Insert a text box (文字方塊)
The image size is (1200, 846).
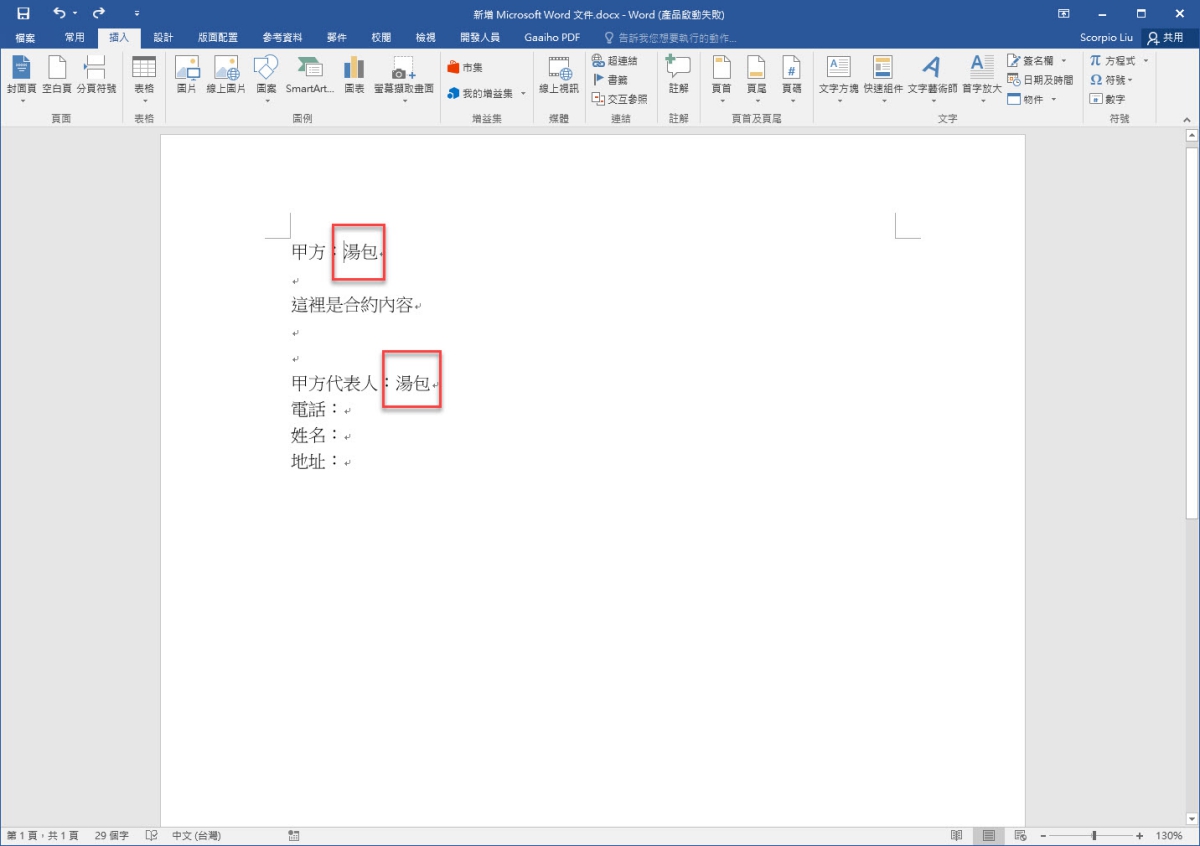pos(838,78)
